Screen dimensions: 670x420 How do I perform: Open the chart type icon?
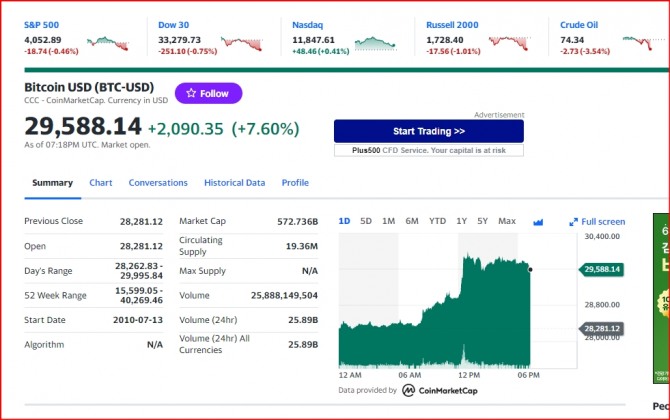(538, 221)
